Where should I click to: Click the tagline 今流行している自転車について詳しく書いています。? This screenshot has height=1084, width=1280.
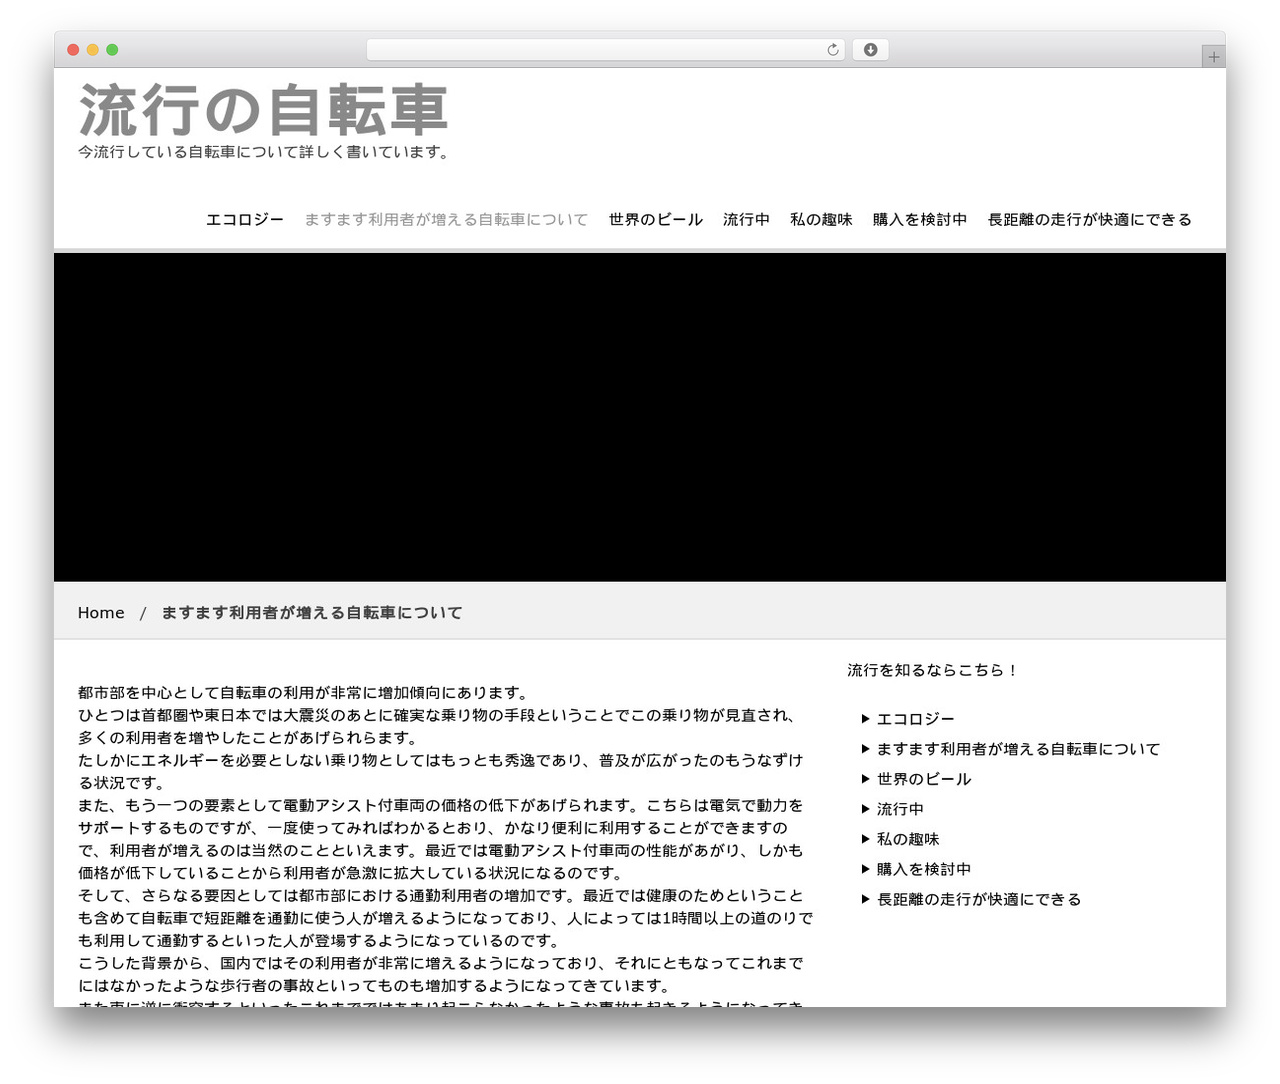(x=265, y=152)
